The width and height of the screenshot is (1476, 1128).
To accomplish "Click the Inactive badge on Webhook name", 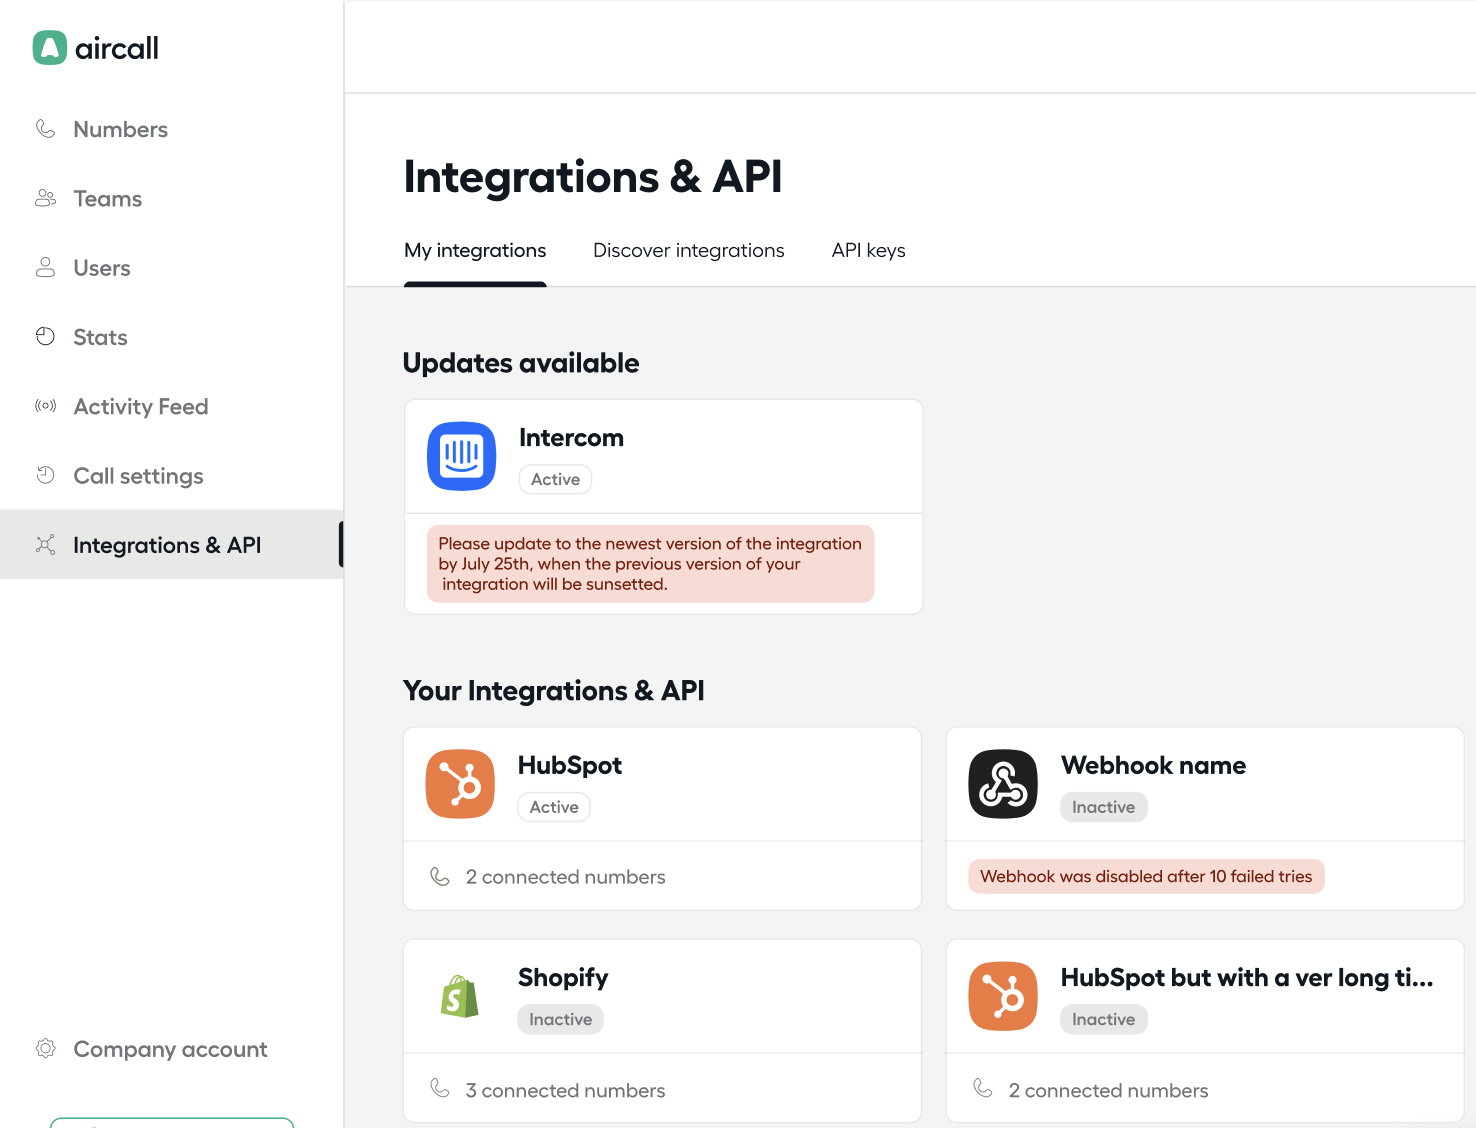I will (1104, 807).
